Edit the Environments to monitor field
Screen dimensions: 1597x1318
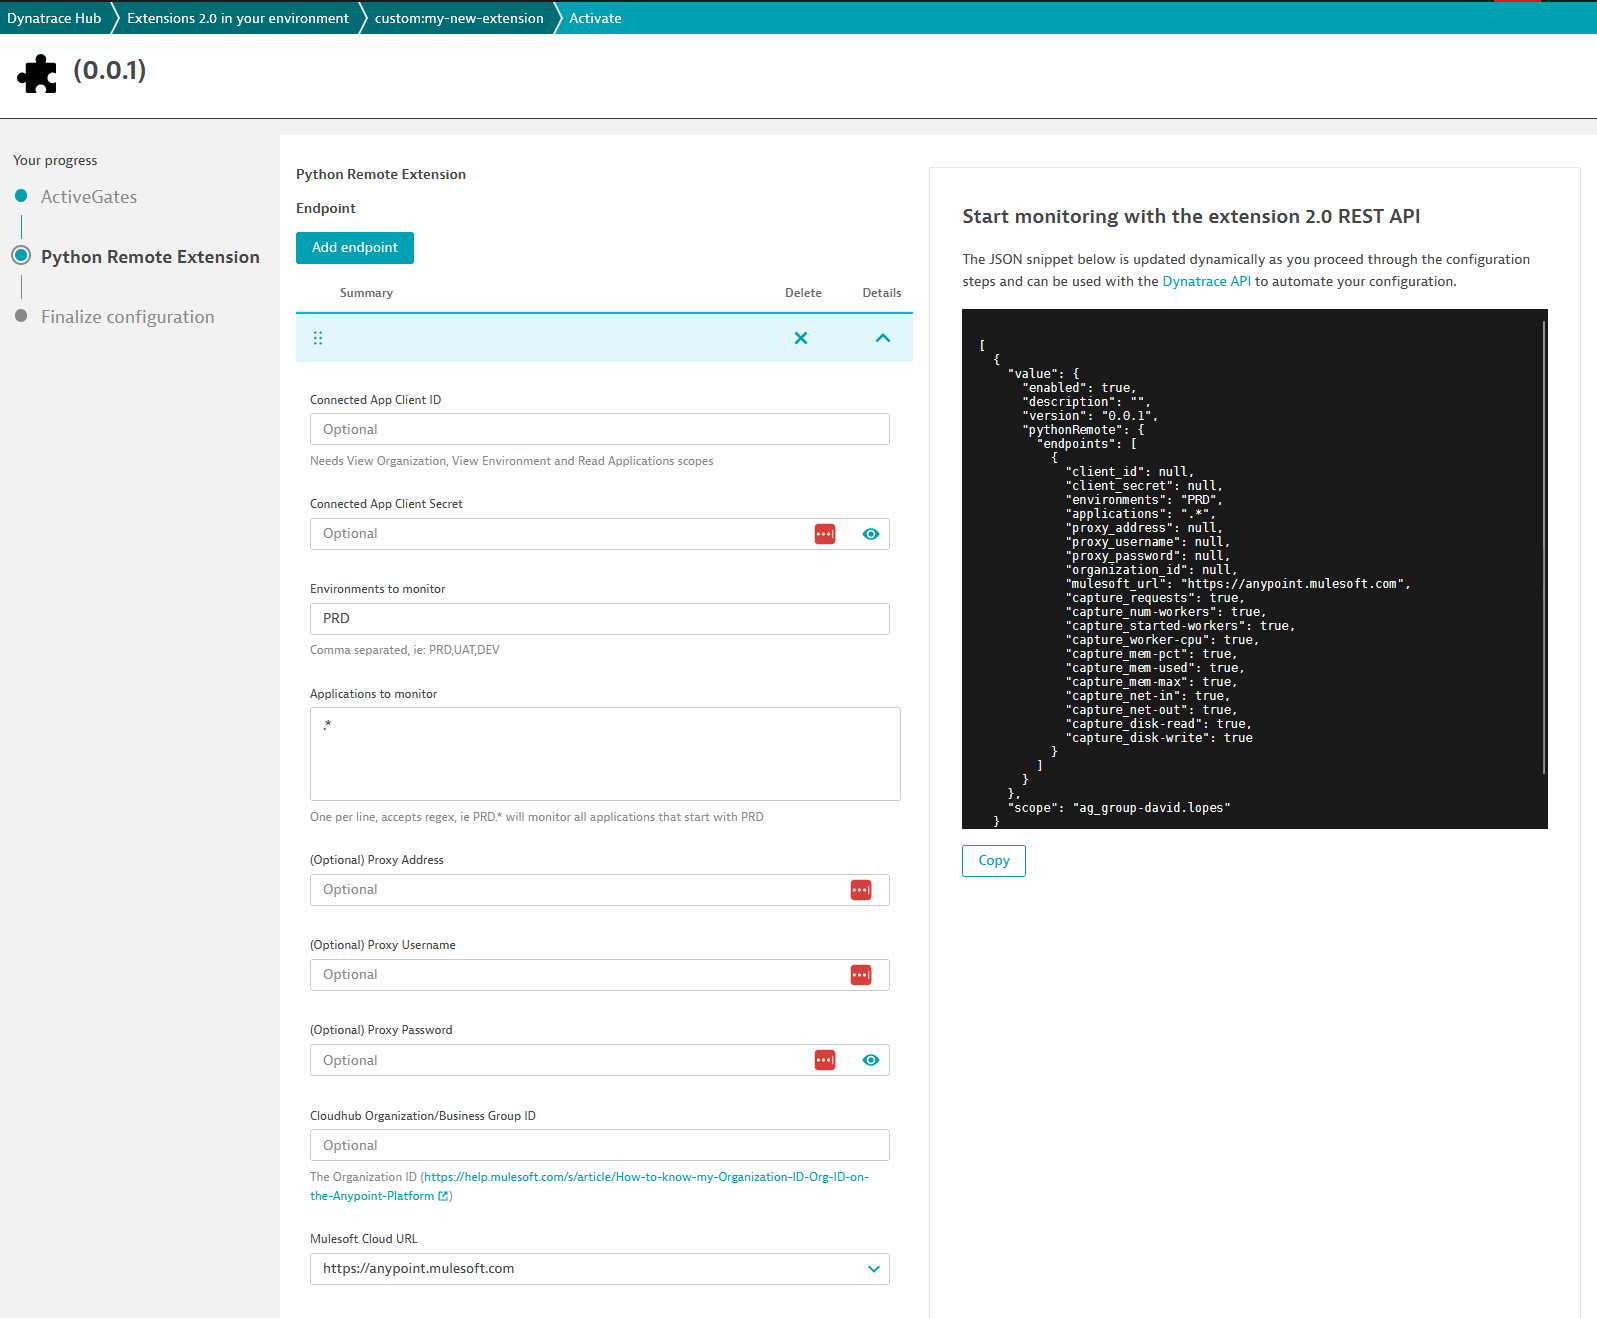600,619
